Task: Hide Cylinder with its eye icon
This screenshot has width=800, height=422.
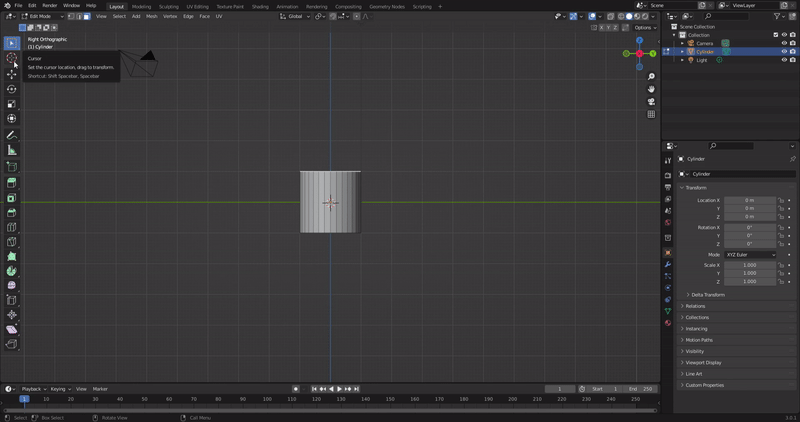Action: click(784, 52)
